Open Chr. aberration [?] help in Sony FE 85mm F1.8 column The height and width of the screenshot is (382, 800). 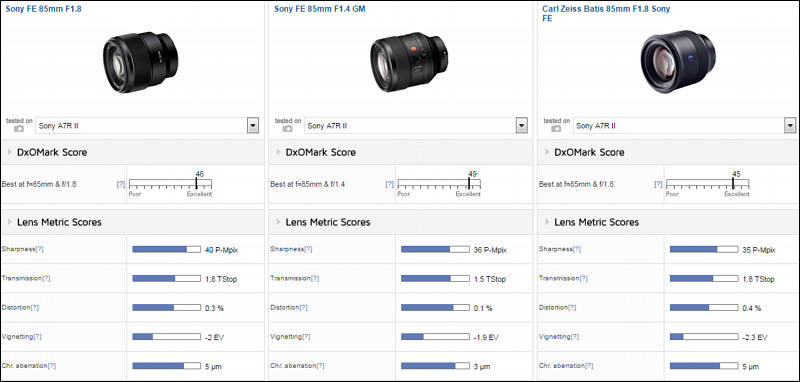[52, 366]
